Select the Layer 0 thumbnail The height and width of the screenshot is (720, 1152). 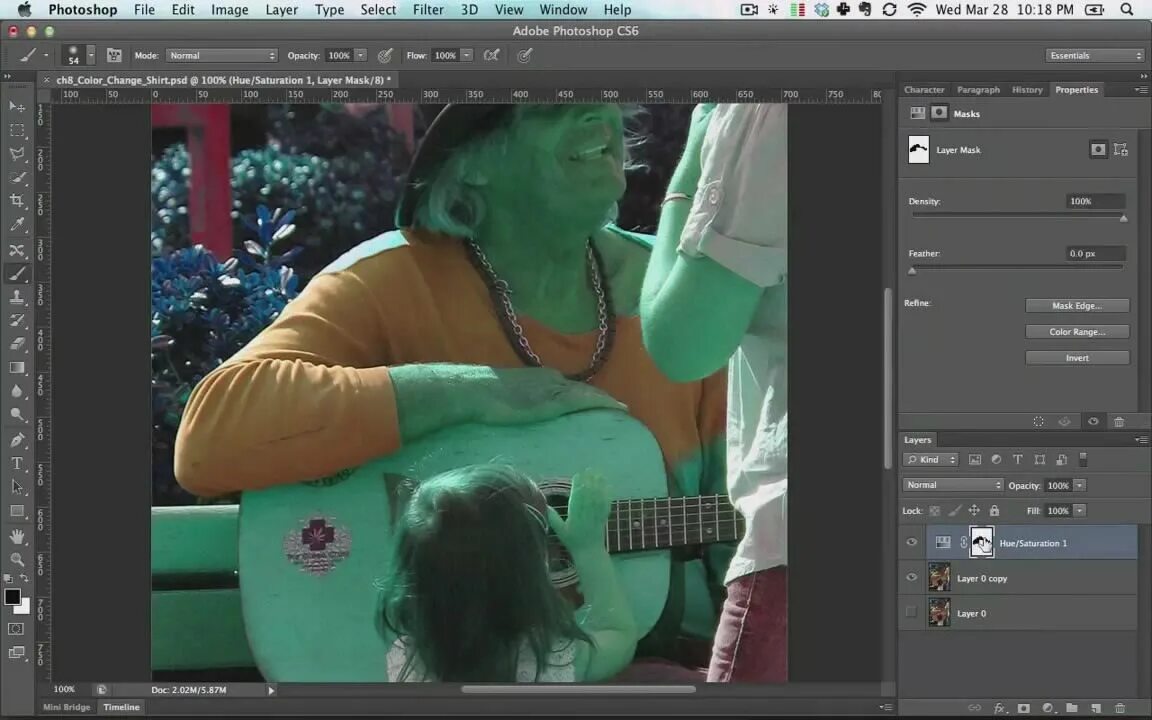click(939, 613)
